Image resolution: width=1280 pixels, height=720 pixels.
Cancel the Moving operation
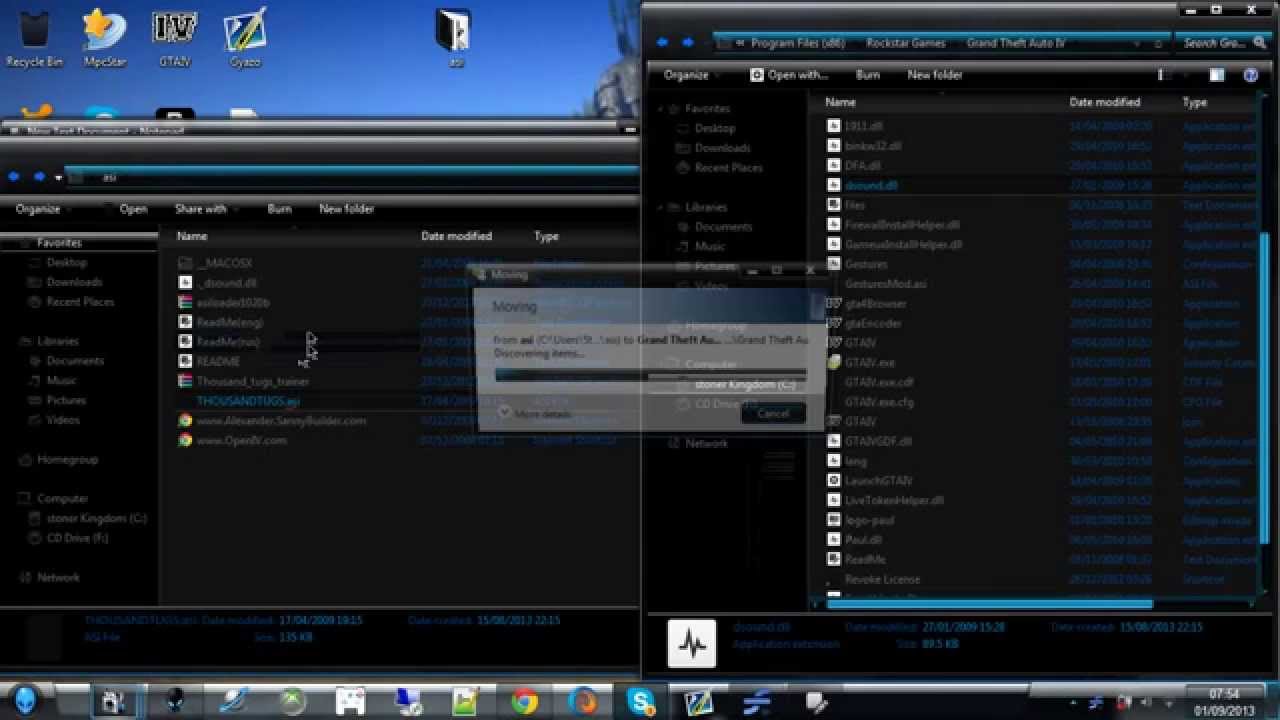pyautogui.click(x=773, y=413)
